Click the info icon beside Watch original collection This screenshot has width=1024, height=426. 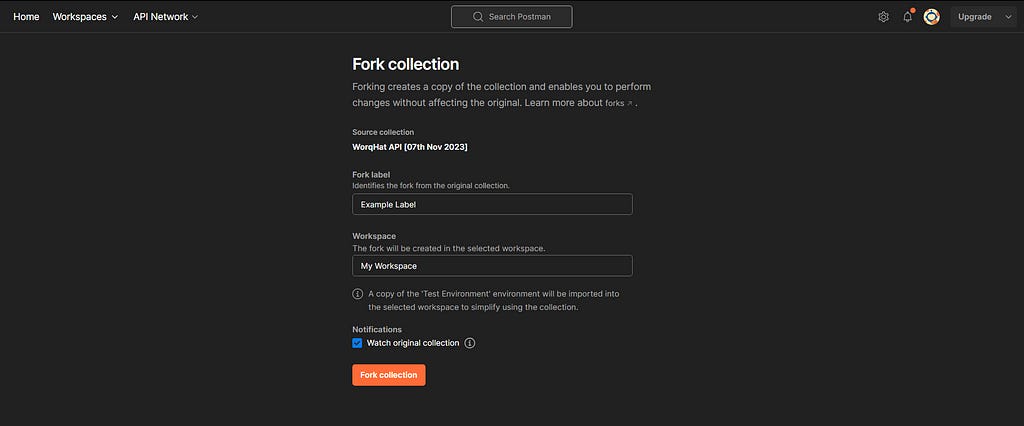[470, 343]
